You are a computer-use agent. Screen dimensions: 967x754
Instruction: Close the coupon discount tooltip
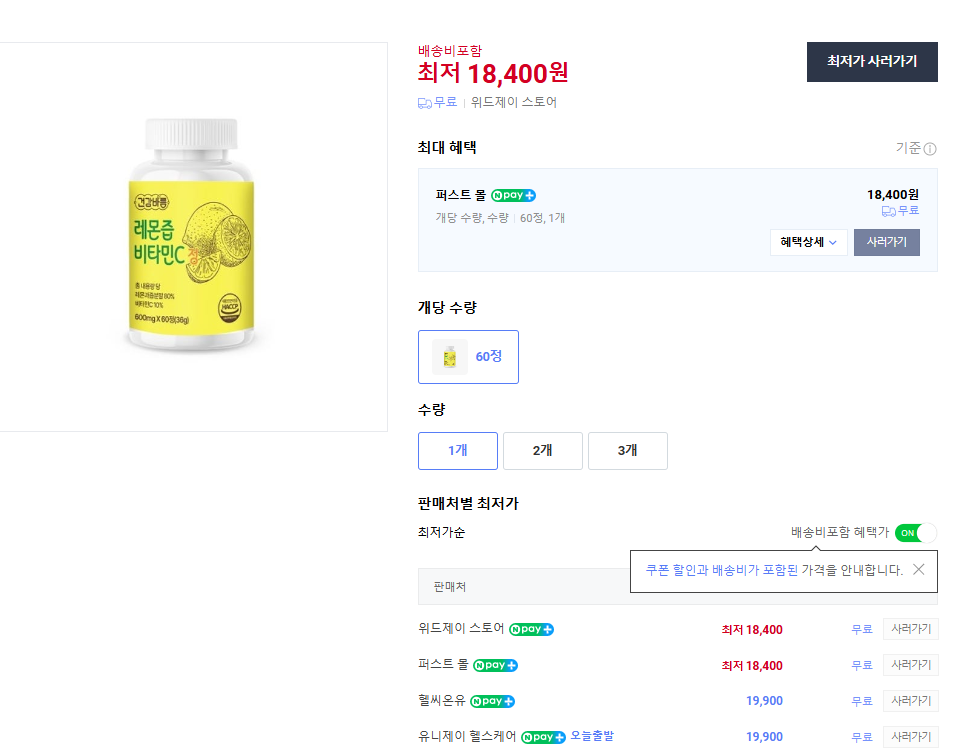pyautogui.click(x=918, y=570)
